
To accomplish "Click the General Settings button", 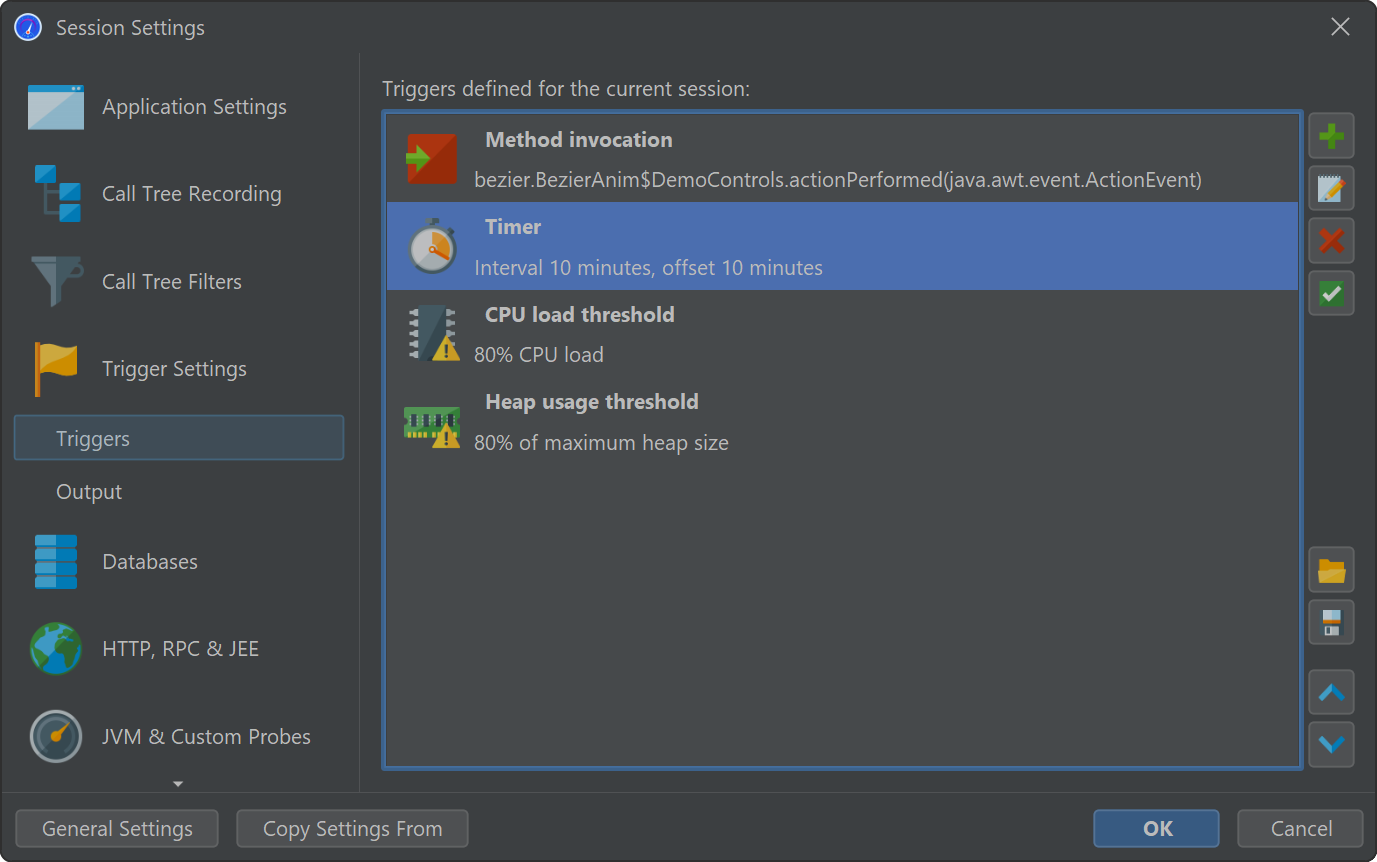I will click(x=117, y=829).
